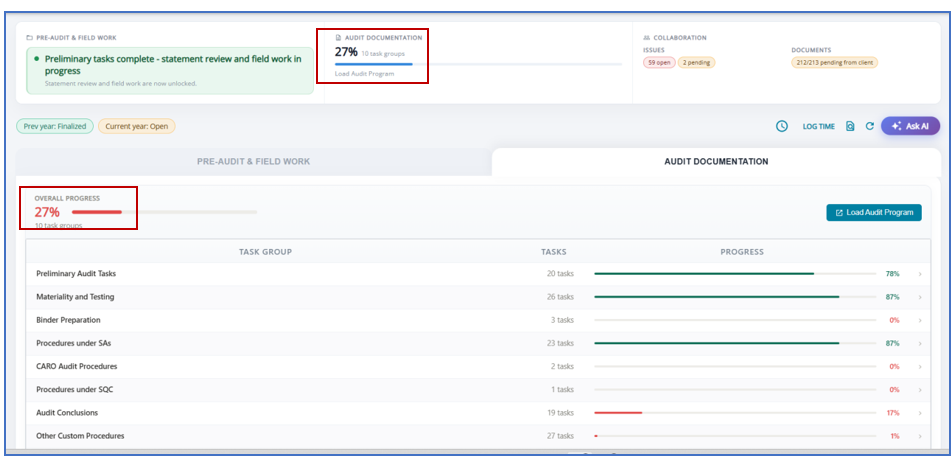Click the overall progress red bar
This screenshot has width=952, height=460.
click(97, 212)
